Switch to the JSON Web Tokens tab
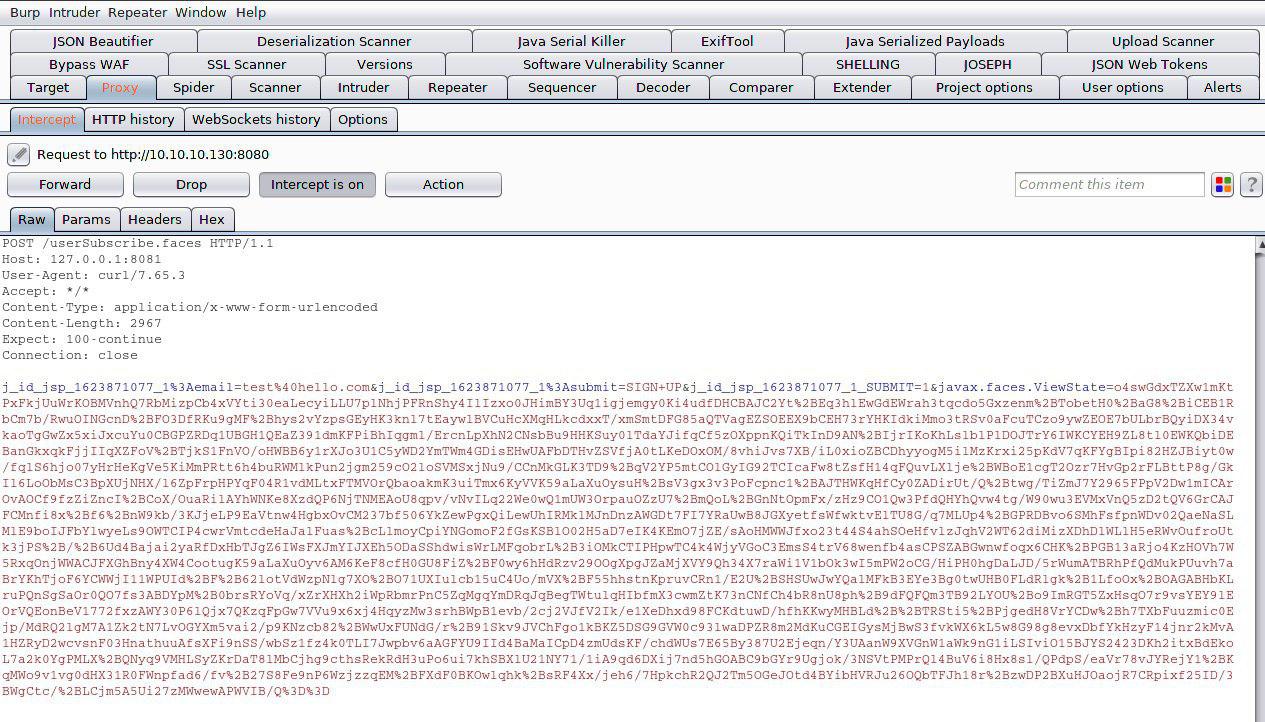The image size is (1265, 722). tap(1150, 64)
